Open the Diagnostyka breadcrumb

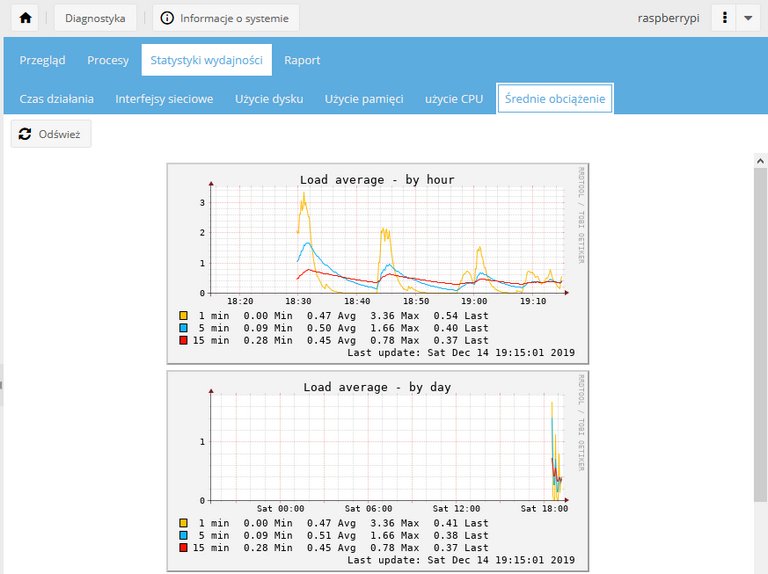click(96, 18)
